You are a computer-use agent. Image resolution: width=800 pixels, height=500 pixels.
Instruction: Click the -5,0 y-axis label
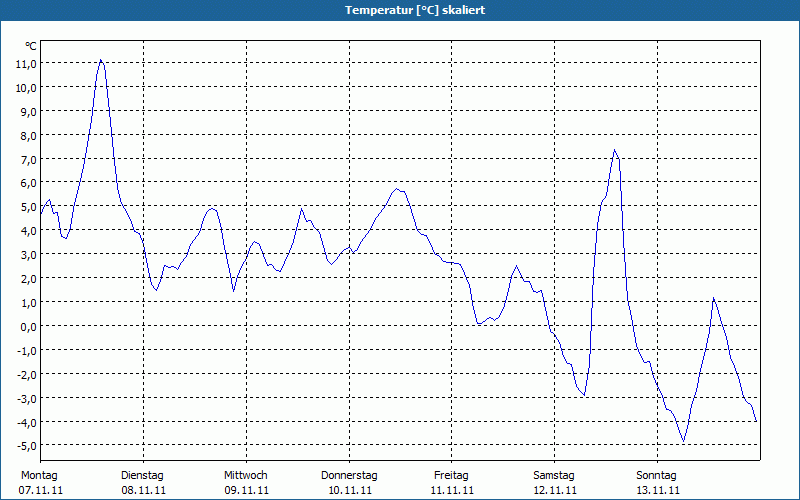(x=27, y=446)
